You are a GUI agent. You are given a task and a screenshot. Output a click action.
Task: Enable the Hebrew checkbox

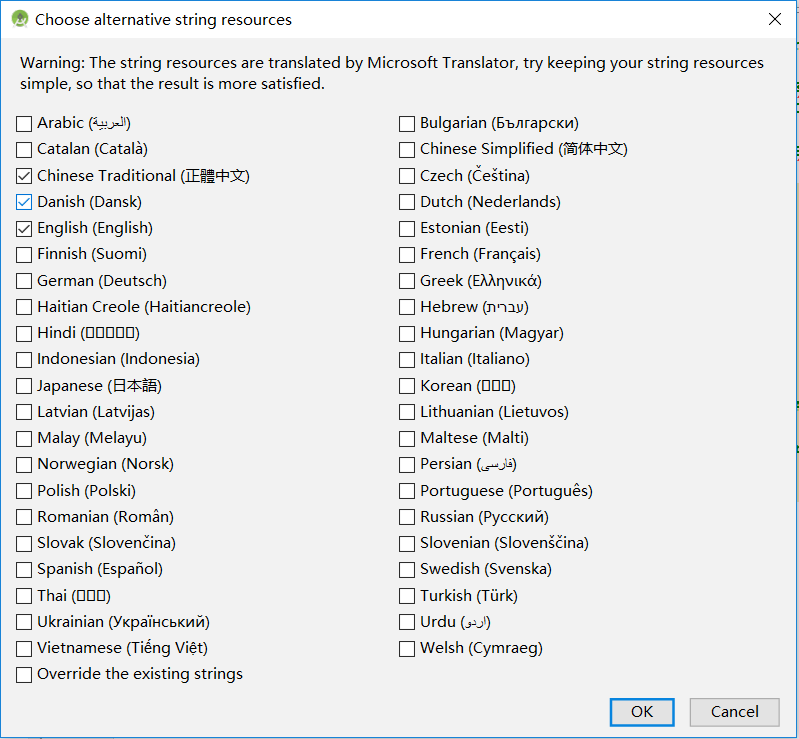pos(407,307)
